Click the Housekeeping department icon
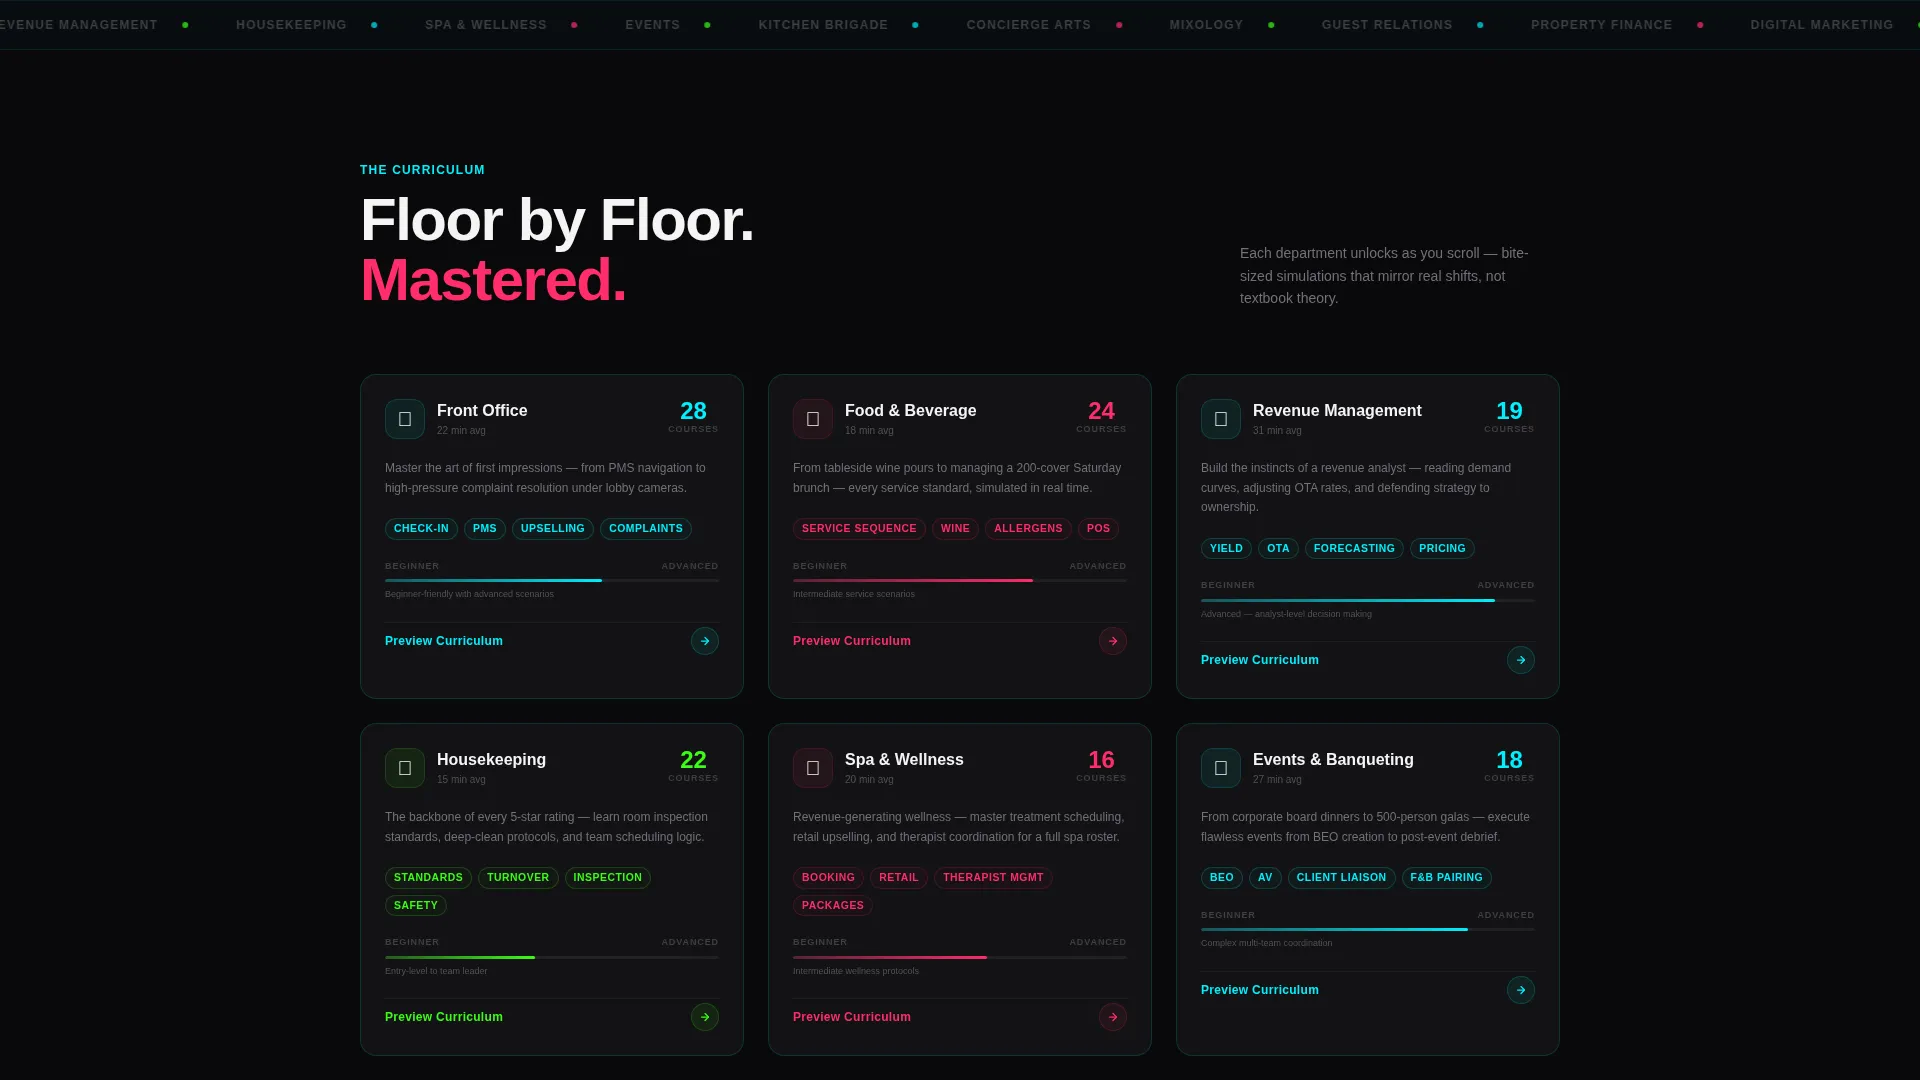 pyautogui.click(x=405, y=768)
